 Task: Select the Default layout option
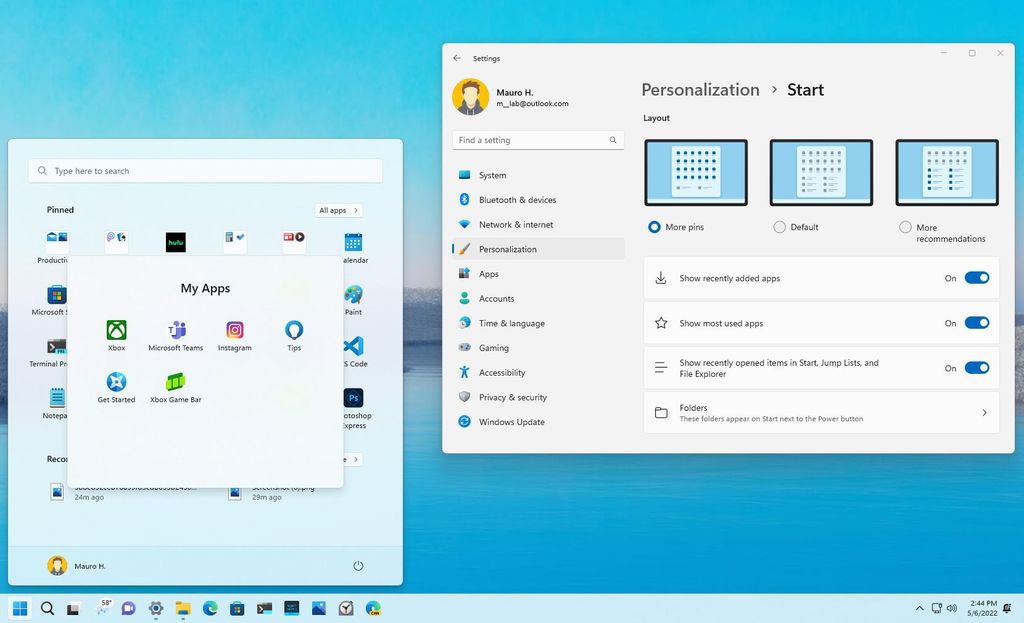(x=779, y=227)
